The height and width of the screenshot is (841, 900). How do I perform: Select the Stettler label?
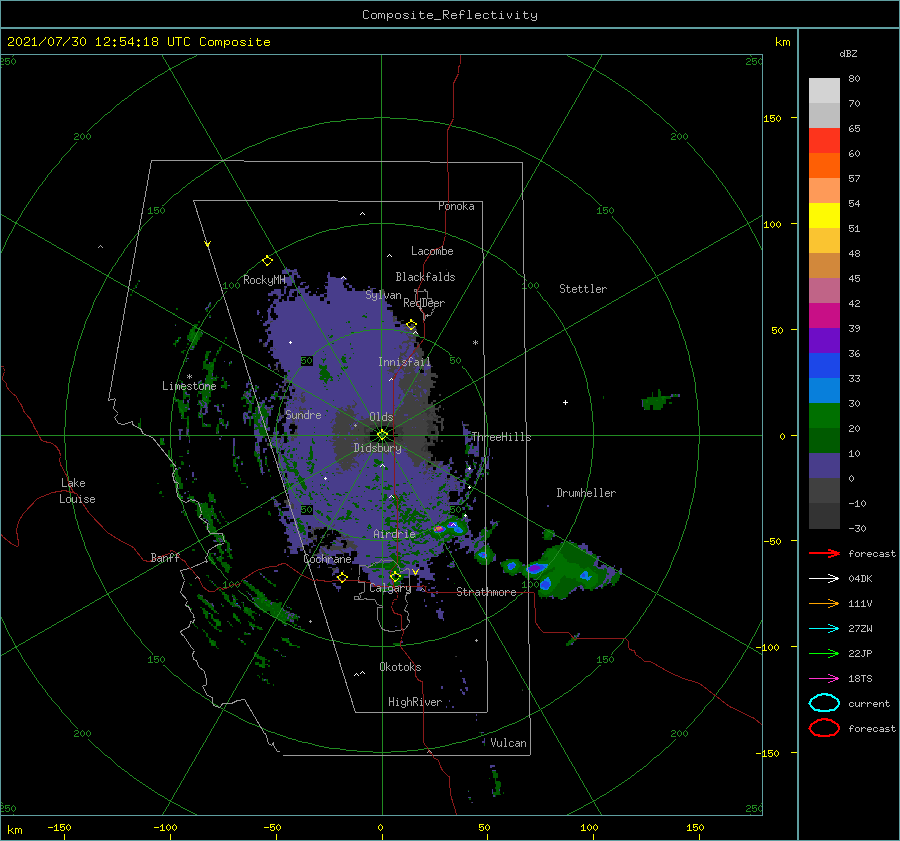[x=583, y=289]
